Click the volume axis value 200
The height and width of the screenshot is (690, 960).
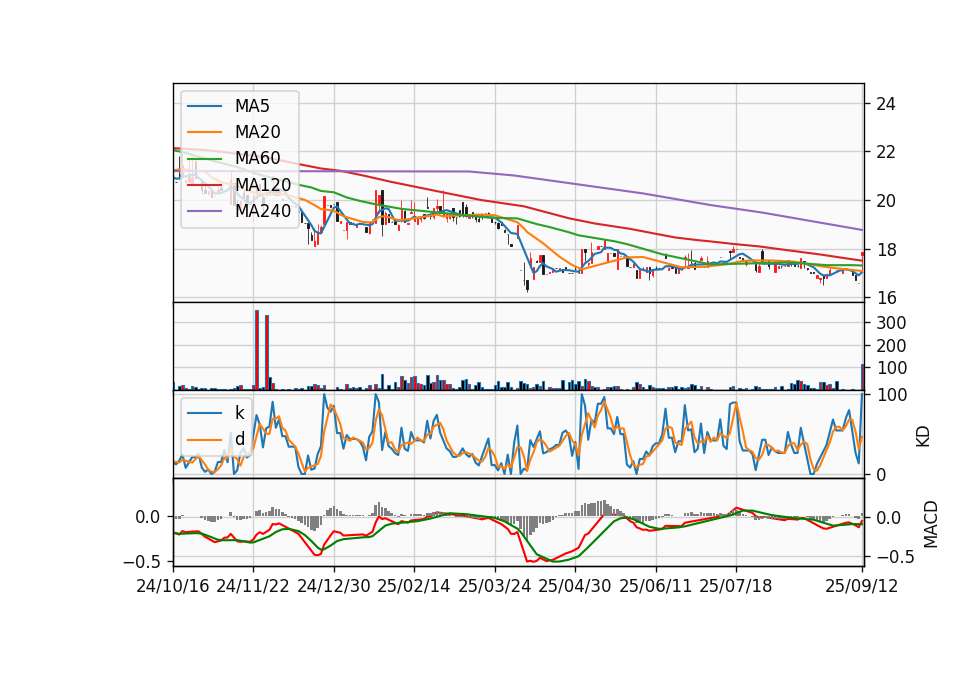pos(891,346)
